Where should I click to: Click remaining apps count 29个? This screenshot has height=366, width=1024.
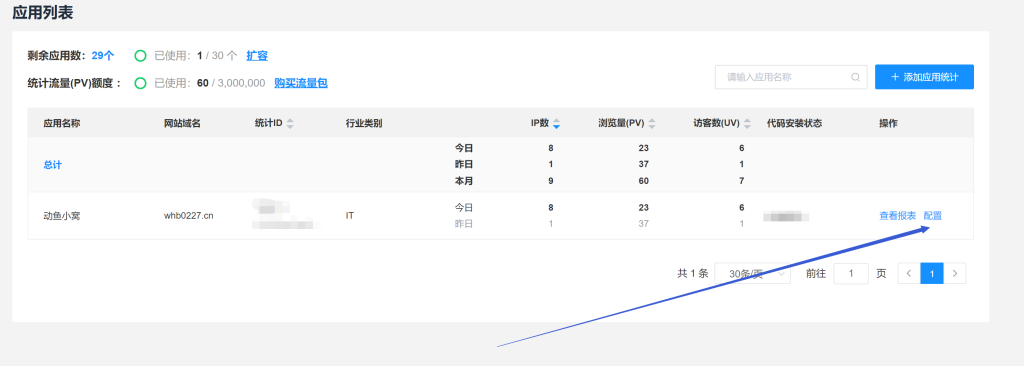103,56
